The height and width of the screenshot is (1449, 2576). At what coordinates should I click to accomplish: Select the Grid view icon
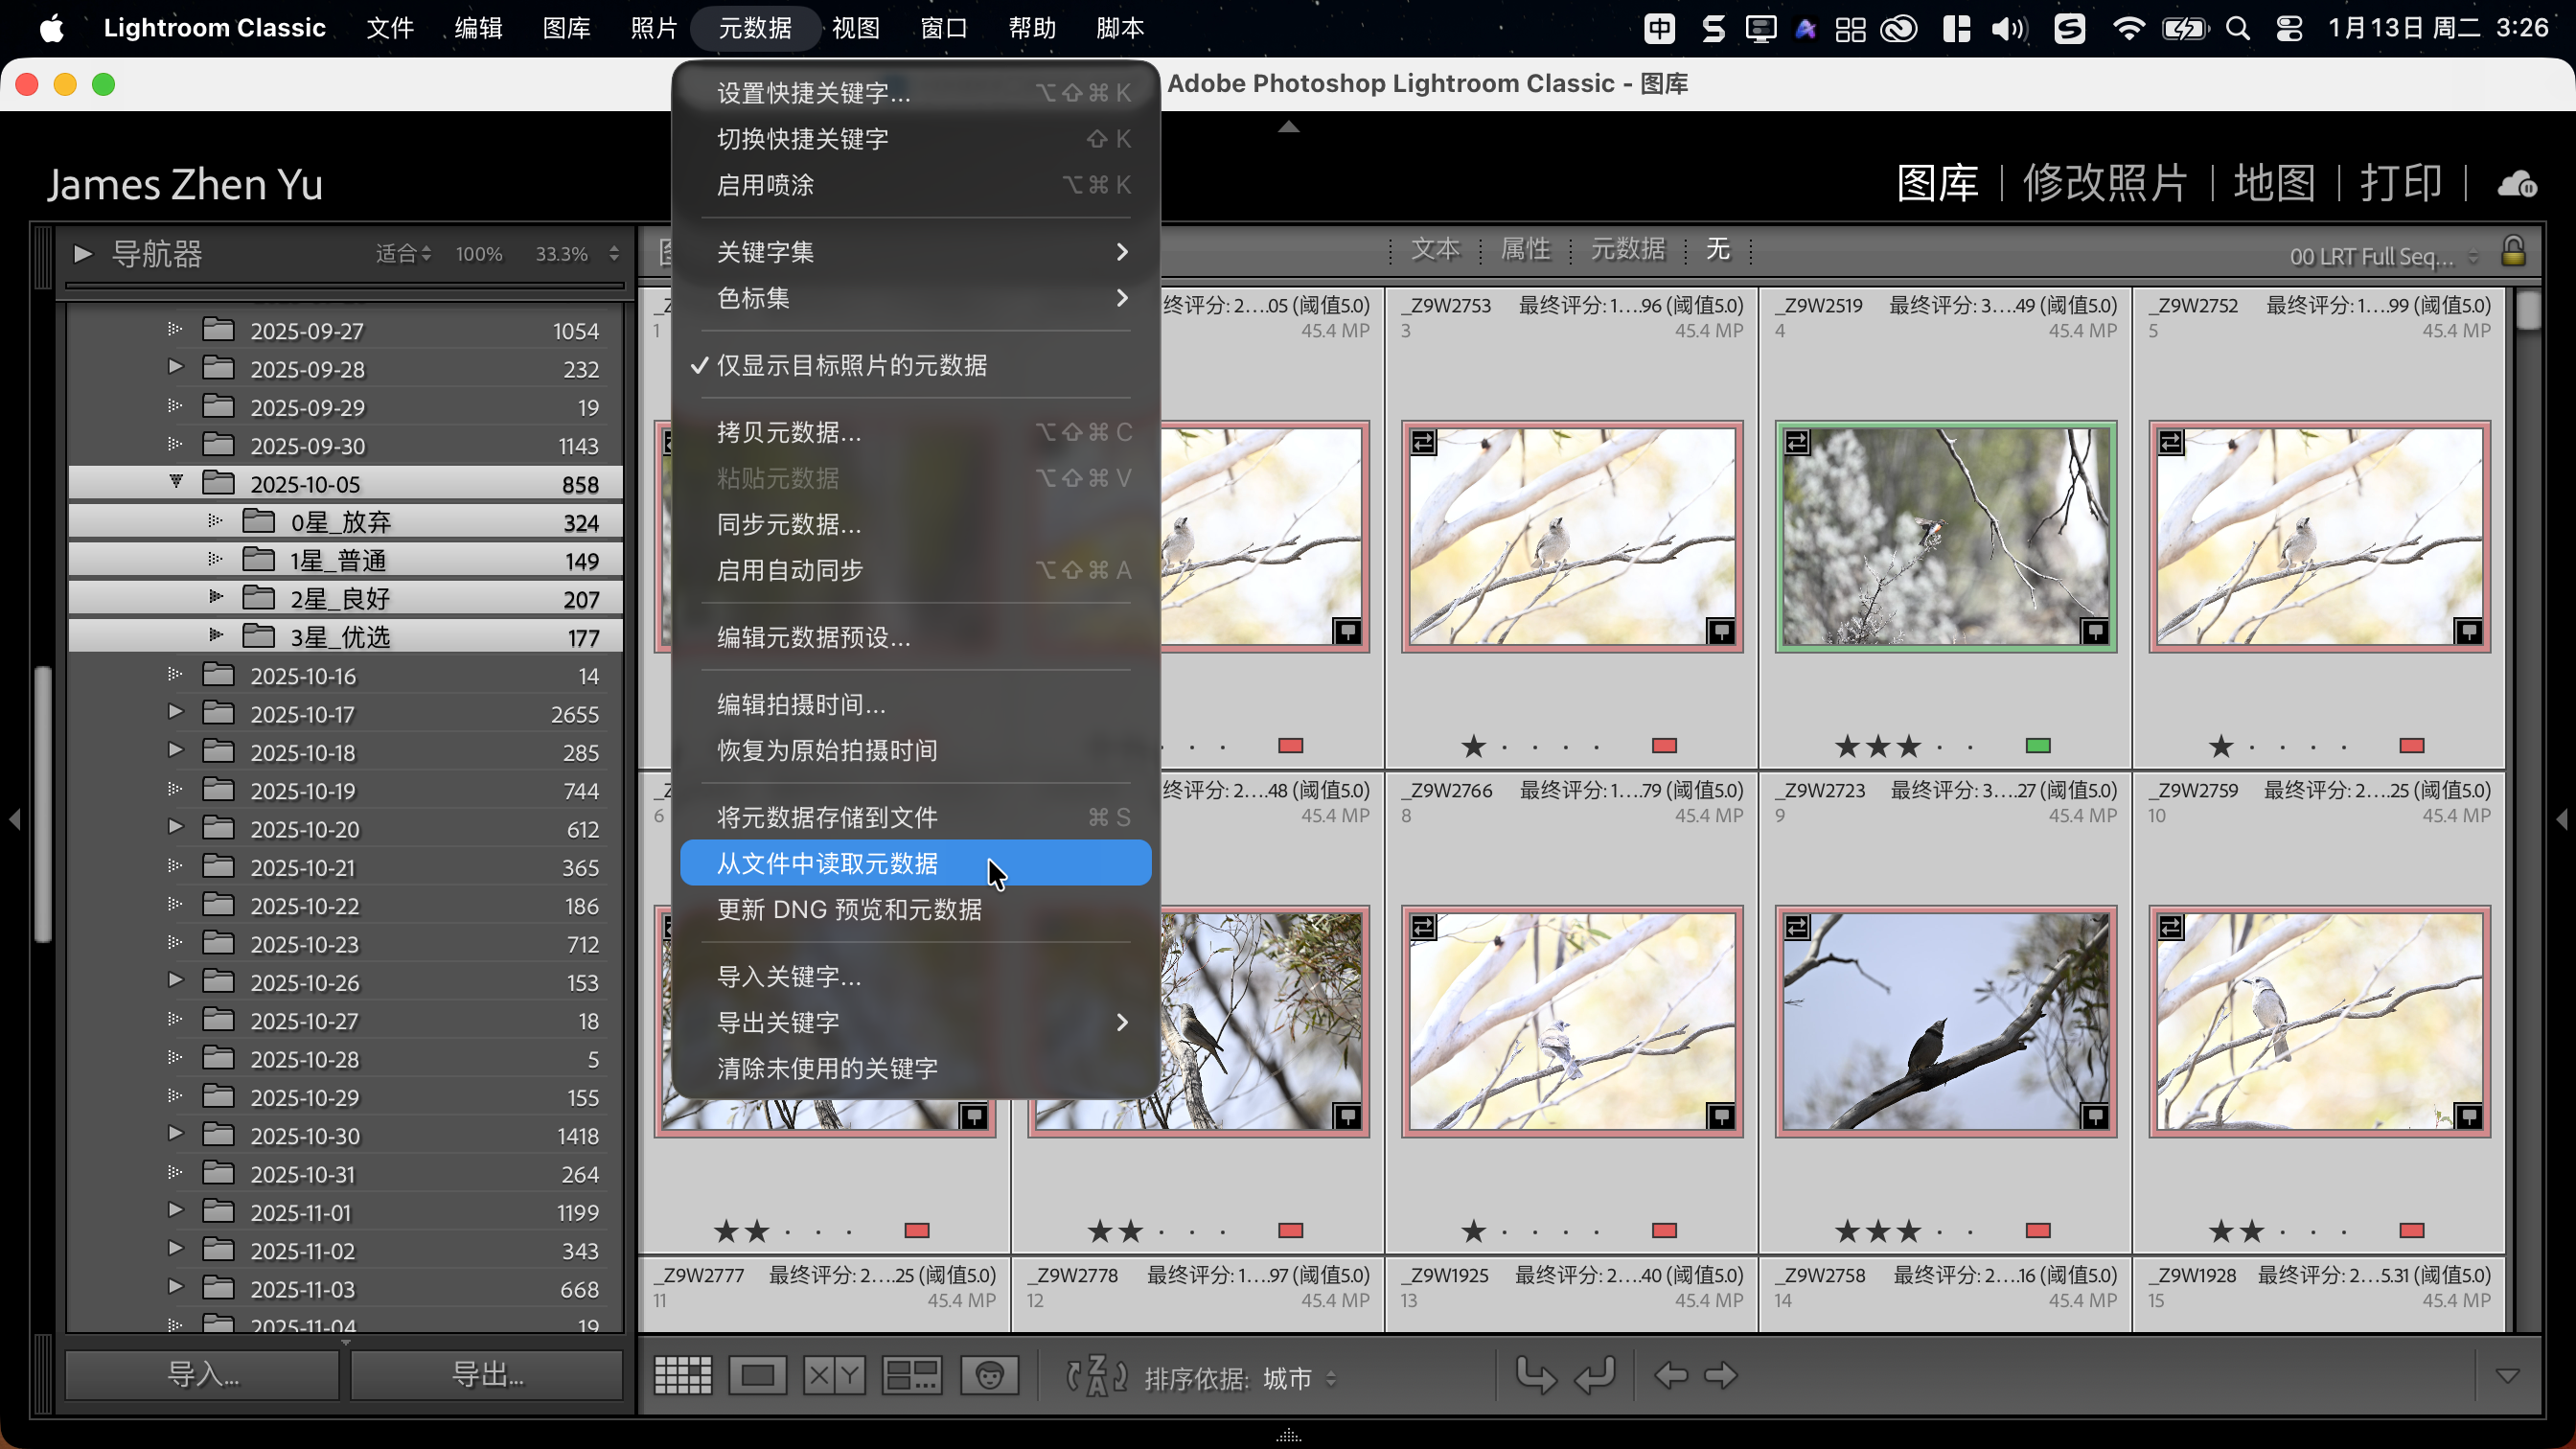coord(683,1375)
